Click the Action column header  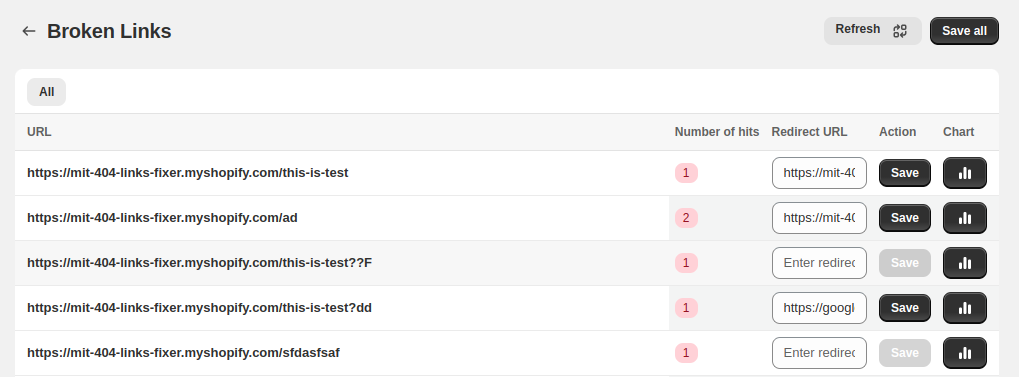(897, 132)
